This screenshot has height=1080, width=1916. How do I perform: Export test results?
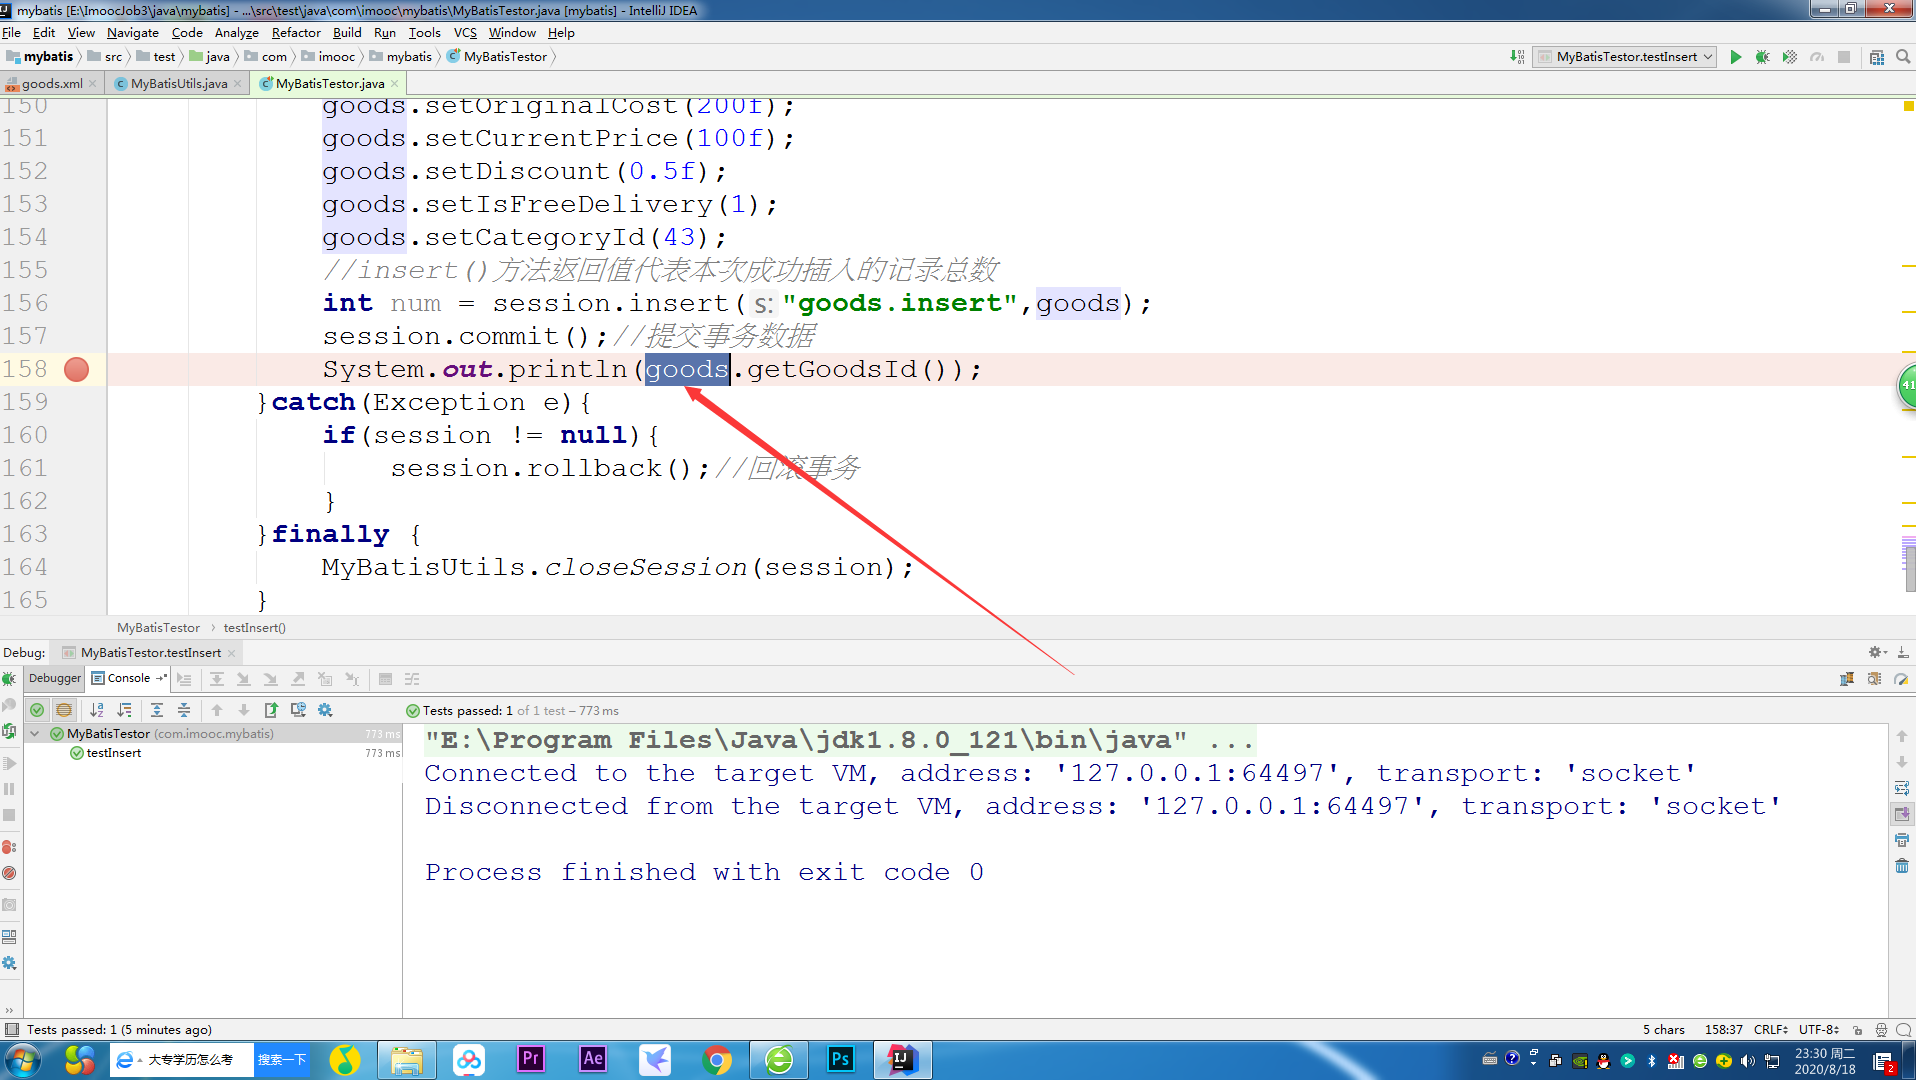point(271,710)
